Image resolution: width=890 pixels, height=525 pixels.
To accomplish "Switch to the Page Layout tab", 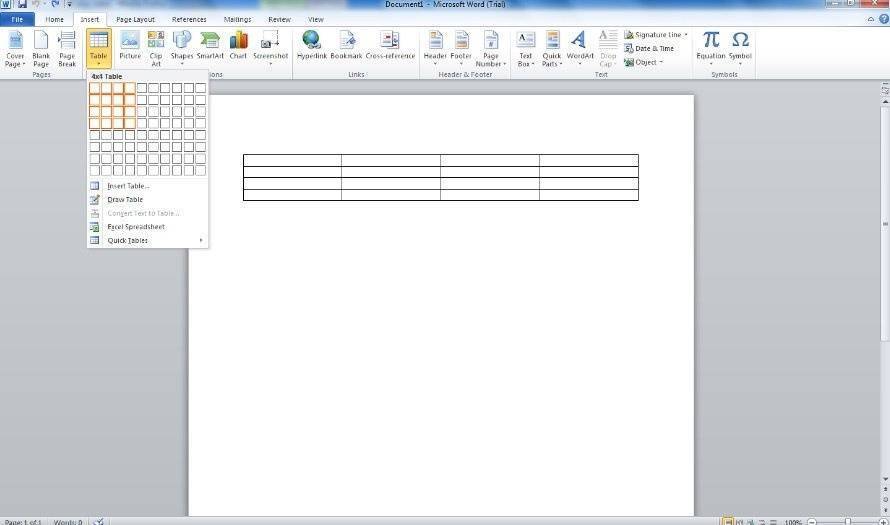I will point(135,19).
